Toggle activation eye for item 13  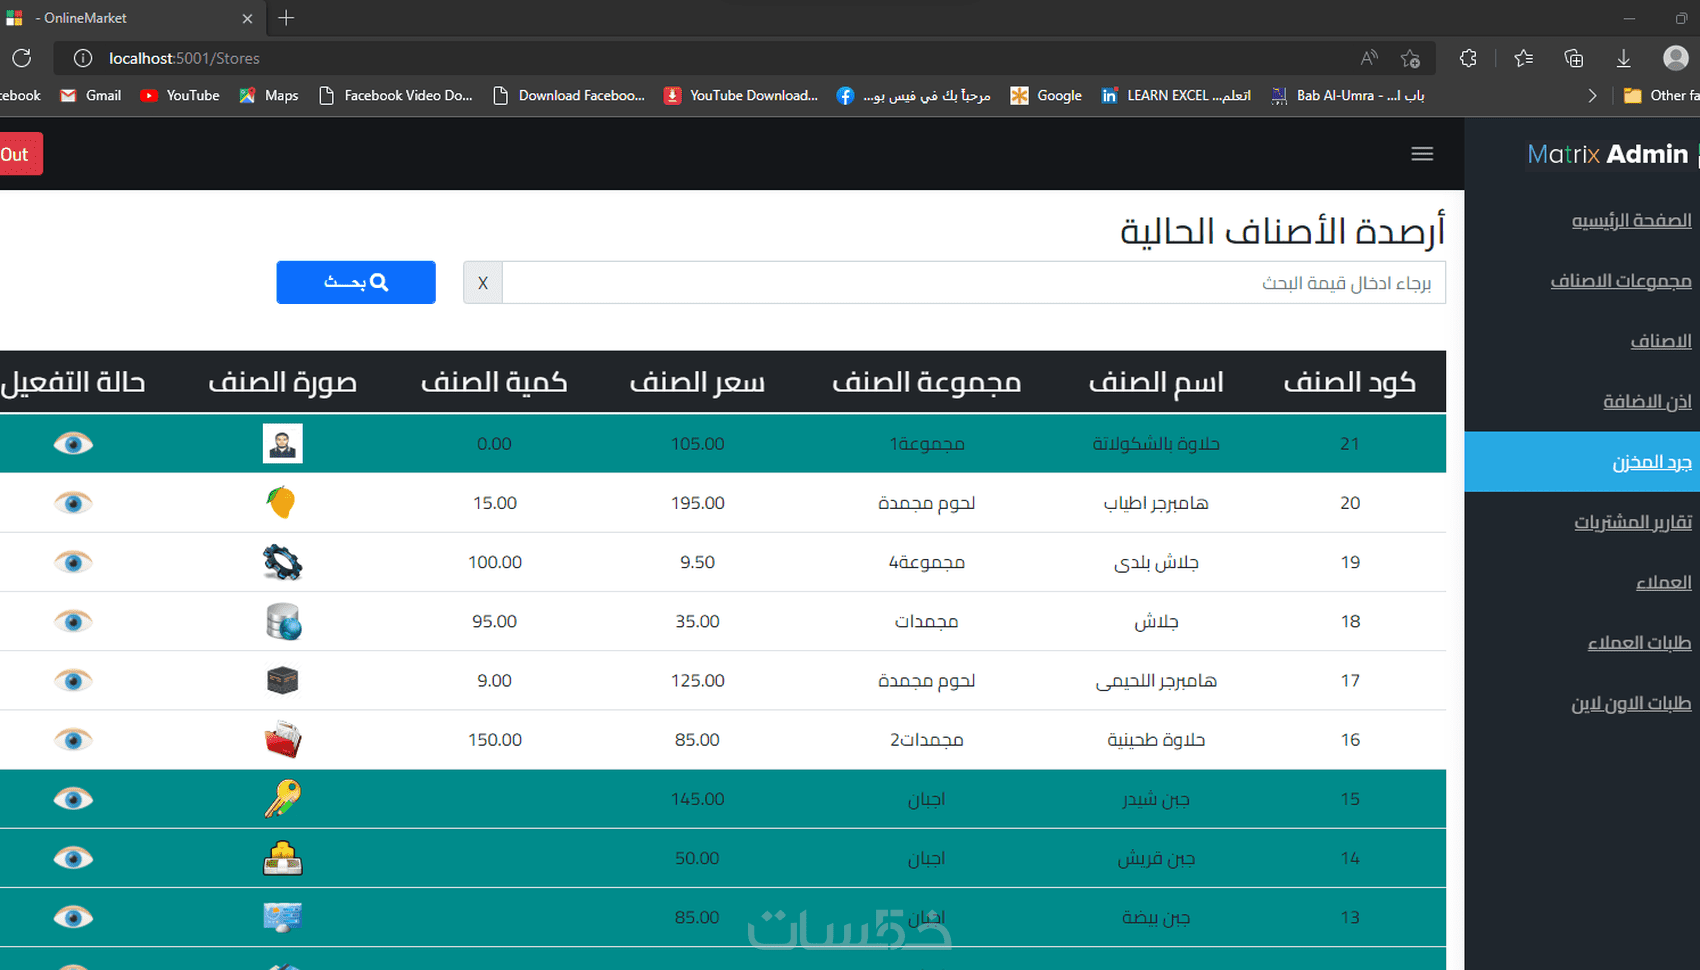point(73,917)
